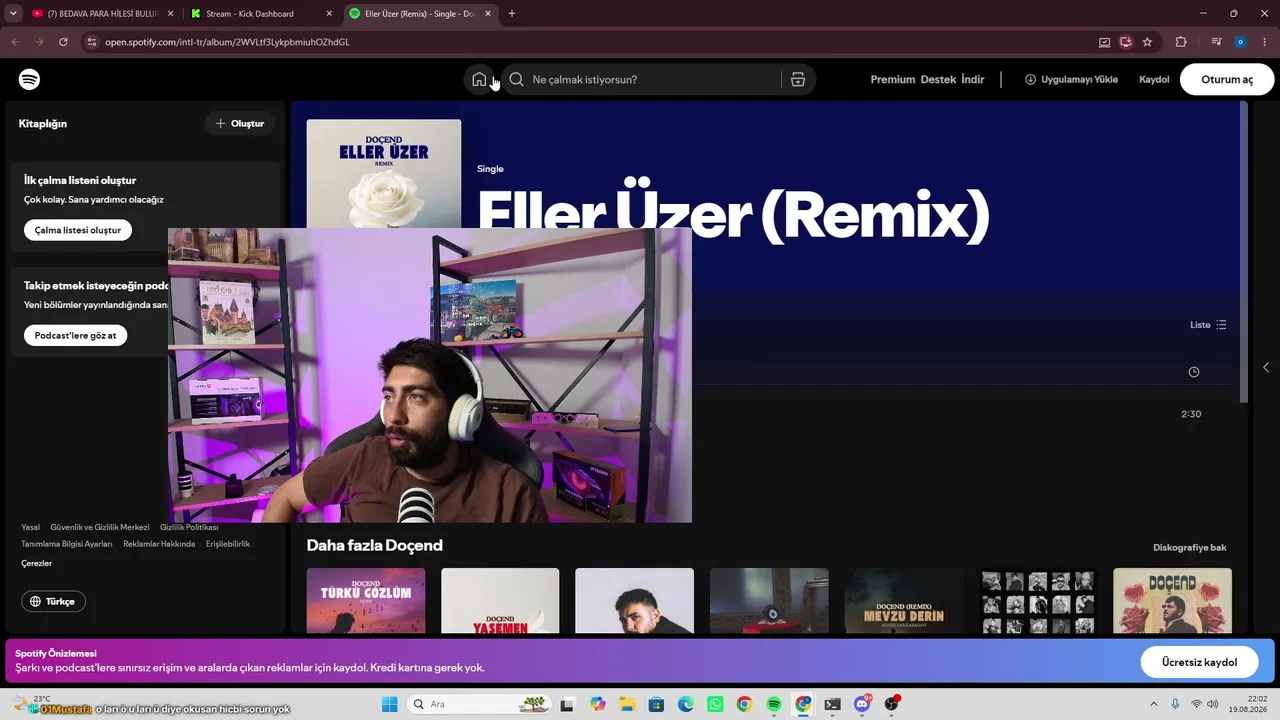Open a new browser tab

512,14
